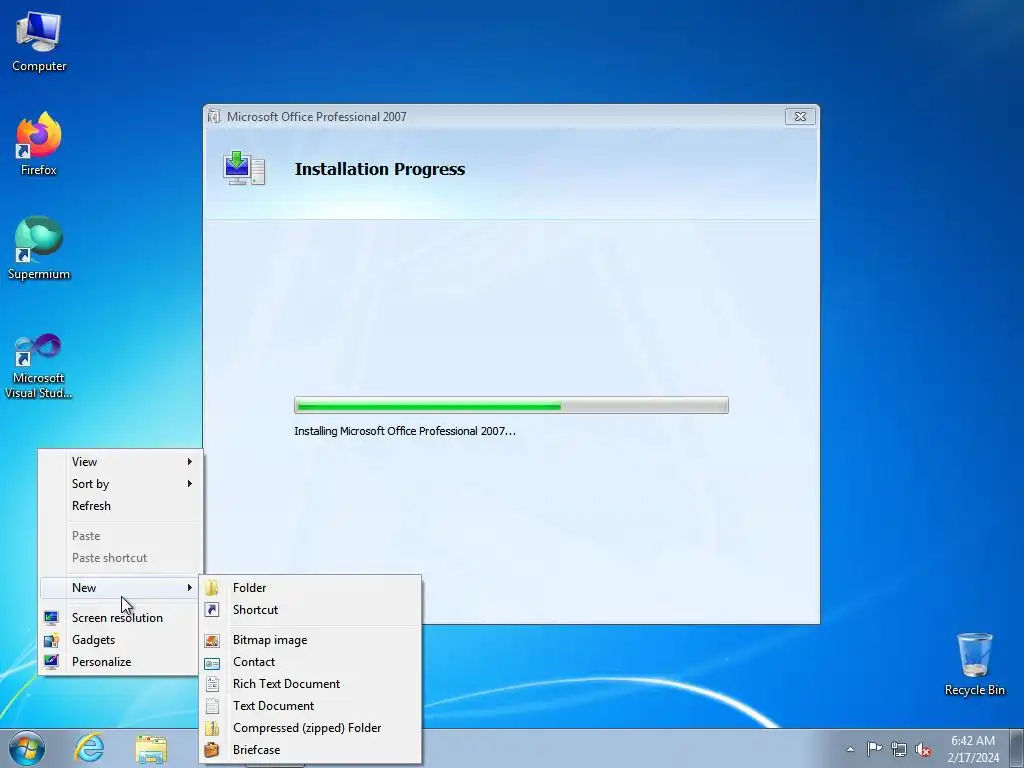Expand the View submenu
This screenshot has width=1024, height=768.
[x=121, y=462]
